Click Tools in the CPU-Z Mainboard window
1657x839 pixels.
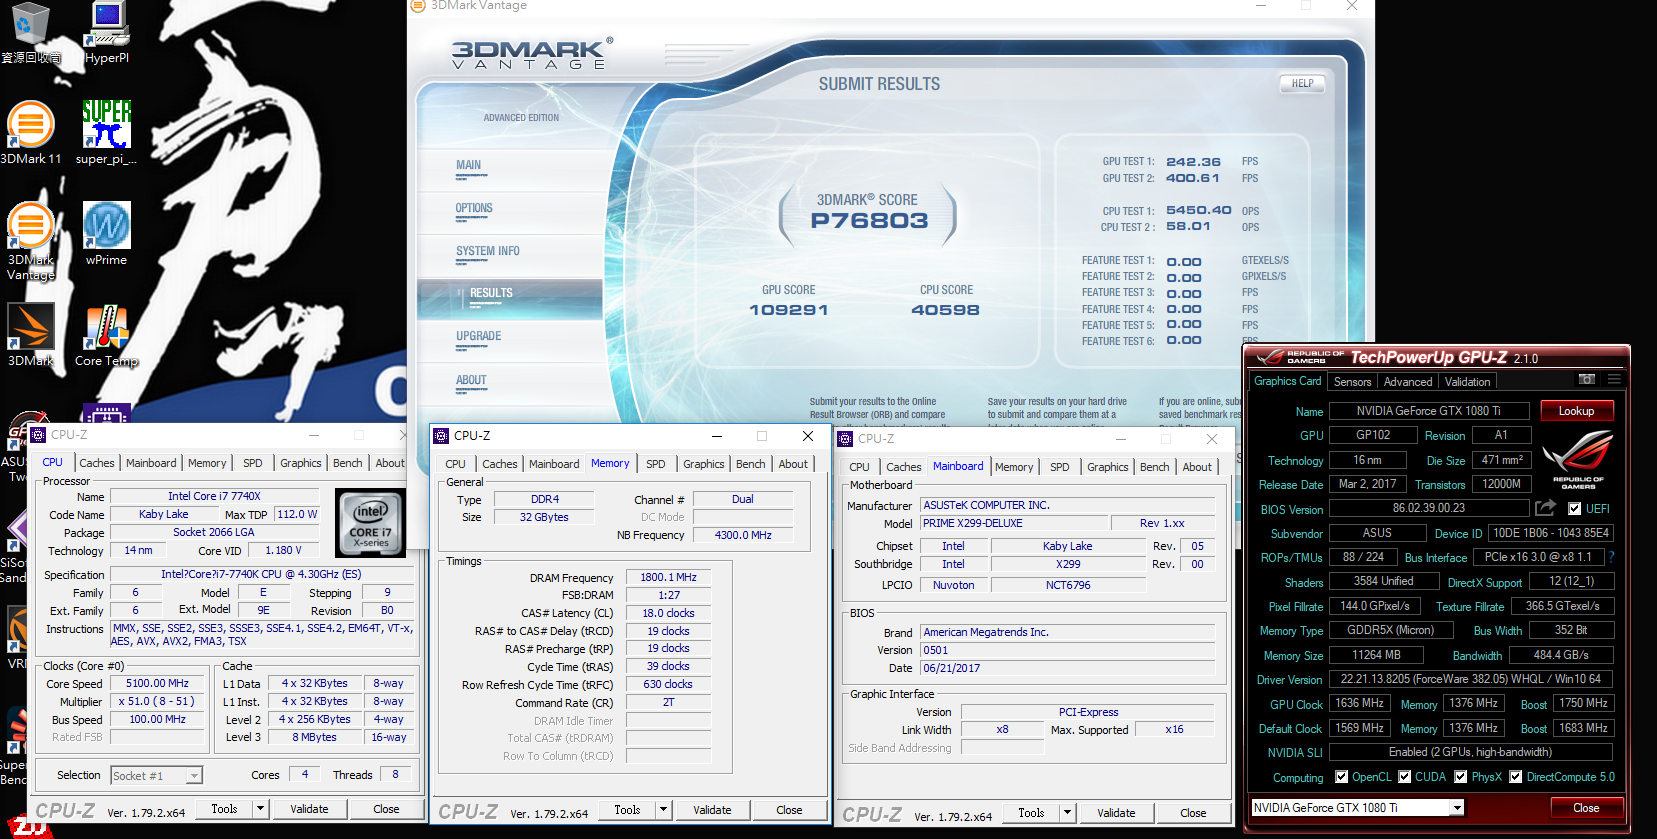tap(1031, 813)
